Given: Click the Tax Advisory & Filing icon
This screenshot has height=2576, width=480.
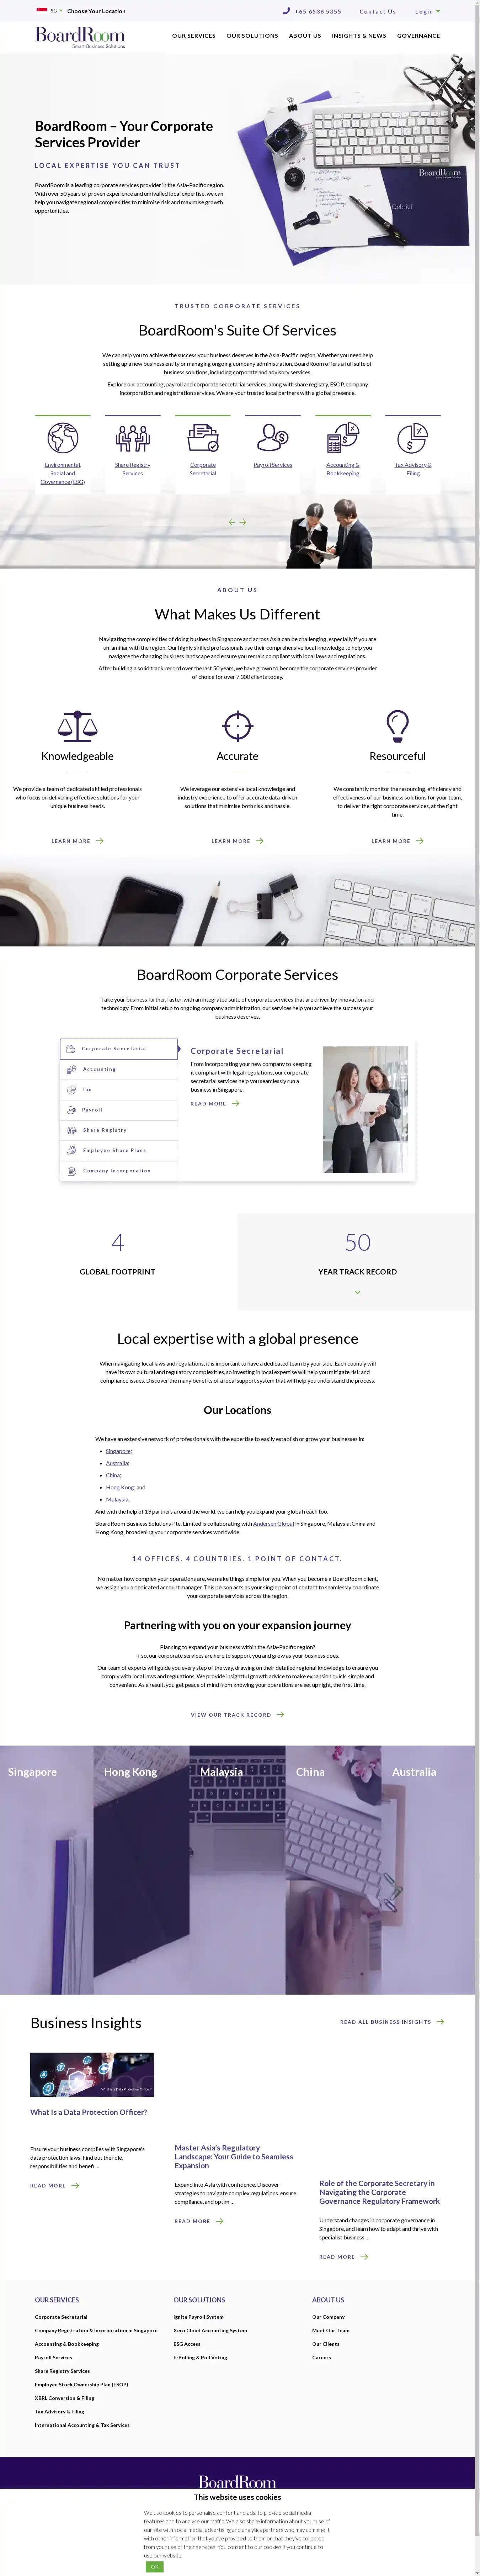Looking at the screenshot, I should pos(413,438).
